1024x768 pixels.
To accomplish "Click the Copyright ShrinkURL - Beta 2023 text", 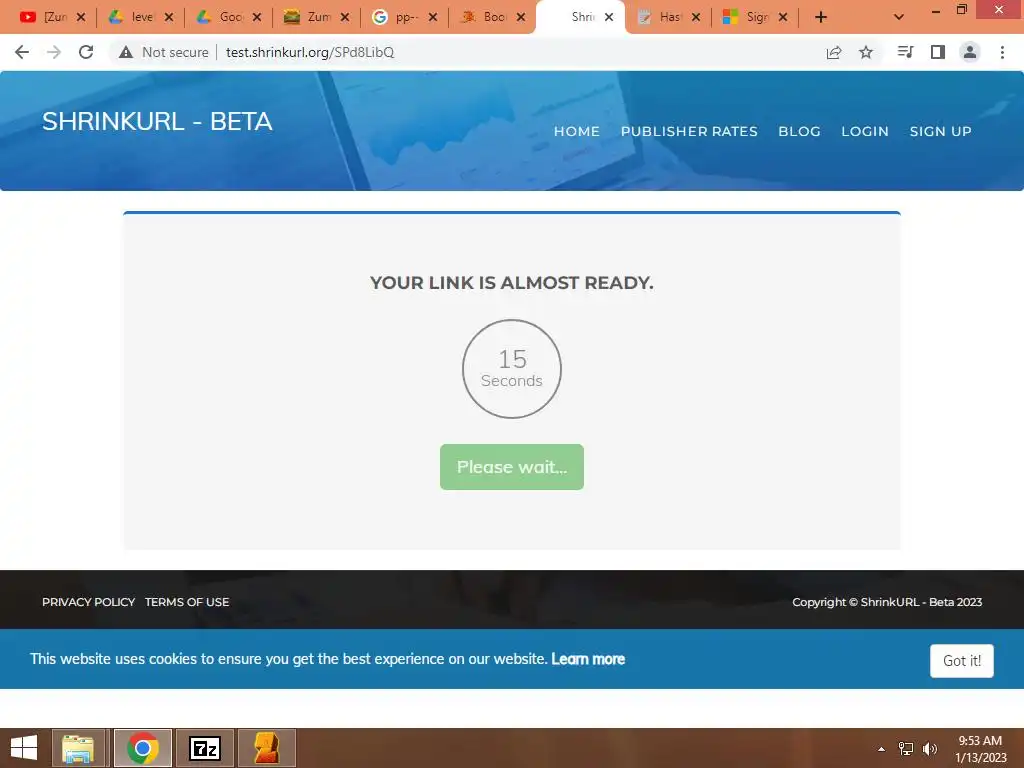I will click(887, 602).
